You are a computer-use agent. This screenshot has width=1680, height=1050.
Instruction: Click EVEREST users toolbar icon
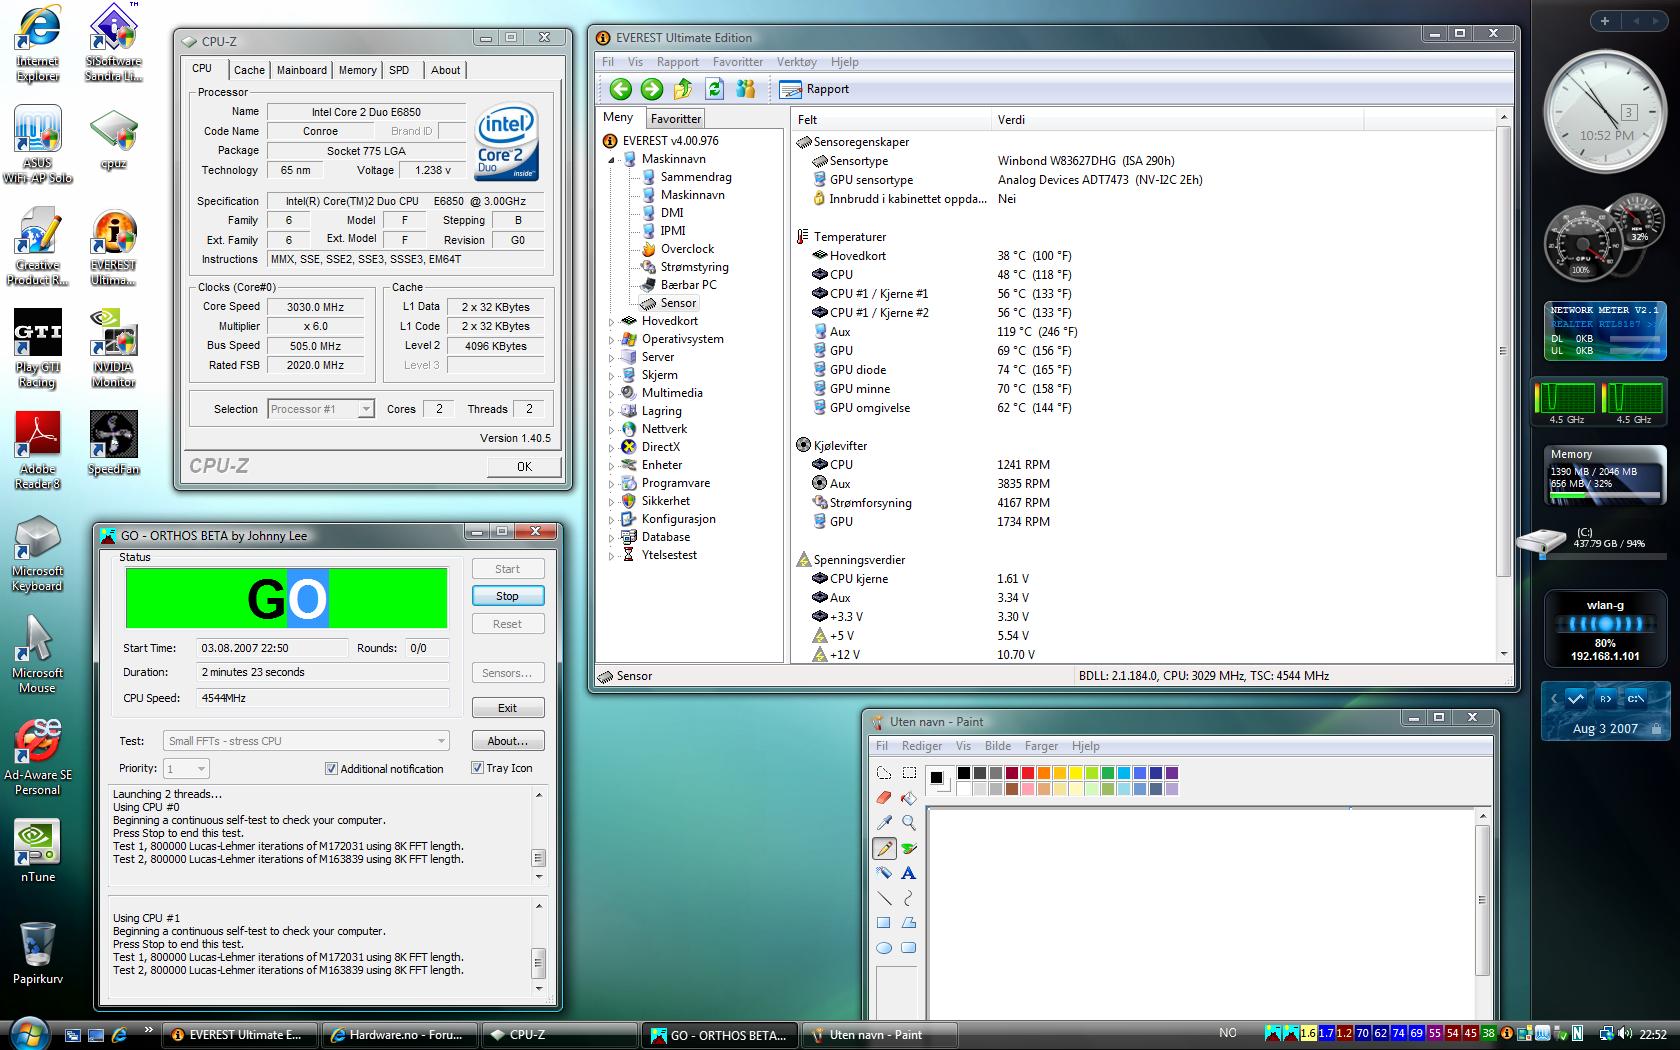745,89
